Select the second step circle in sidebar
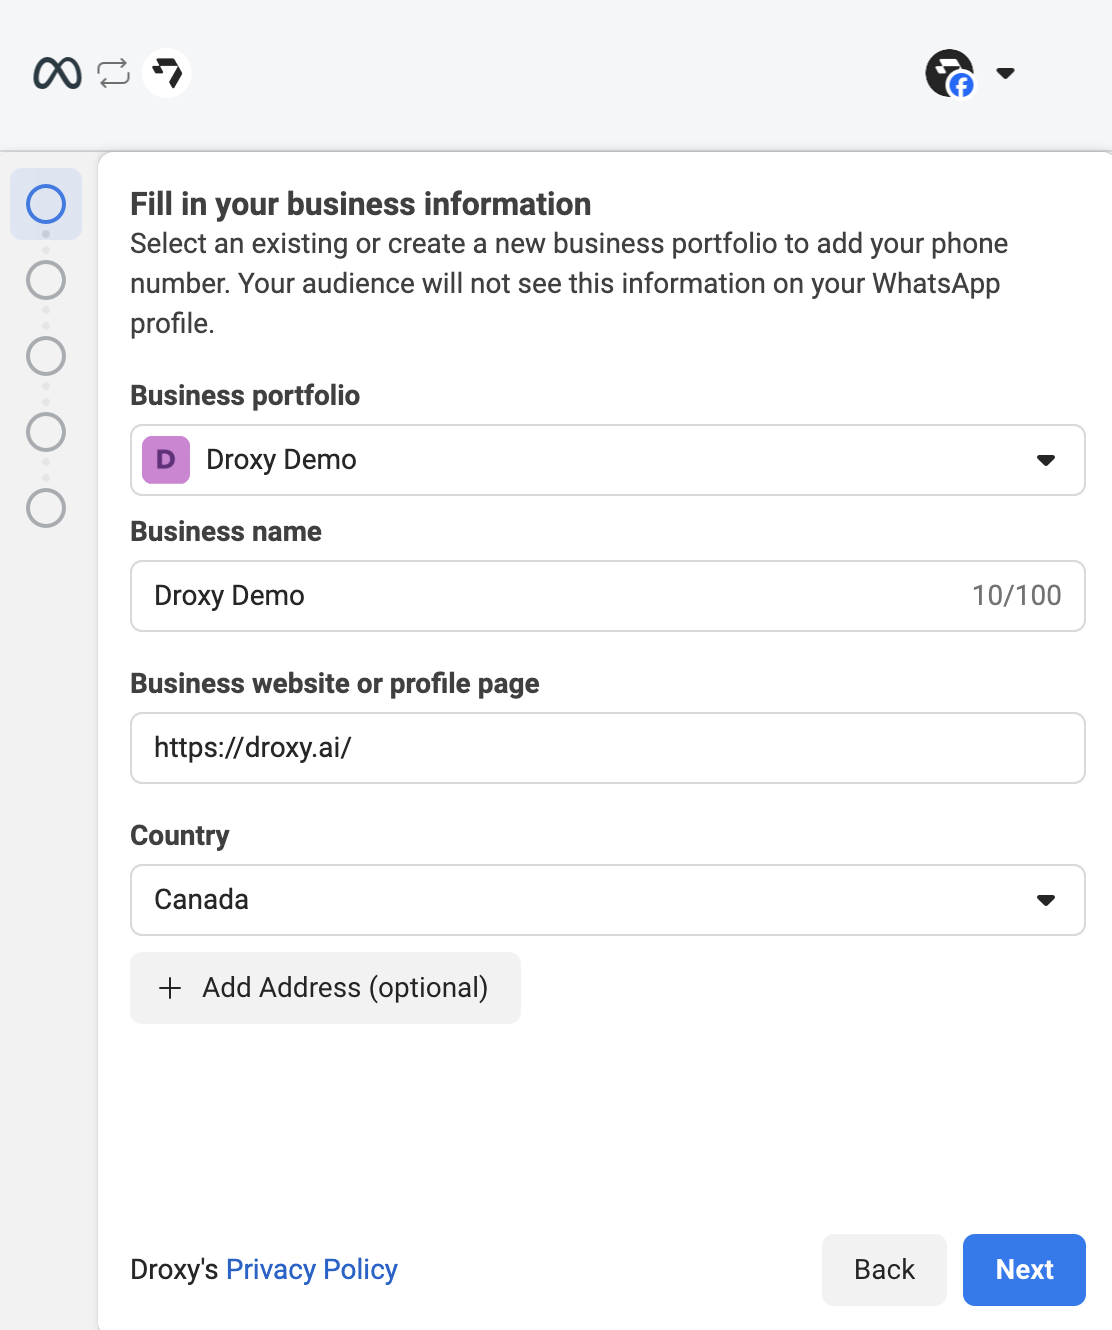 click(46, 280)
